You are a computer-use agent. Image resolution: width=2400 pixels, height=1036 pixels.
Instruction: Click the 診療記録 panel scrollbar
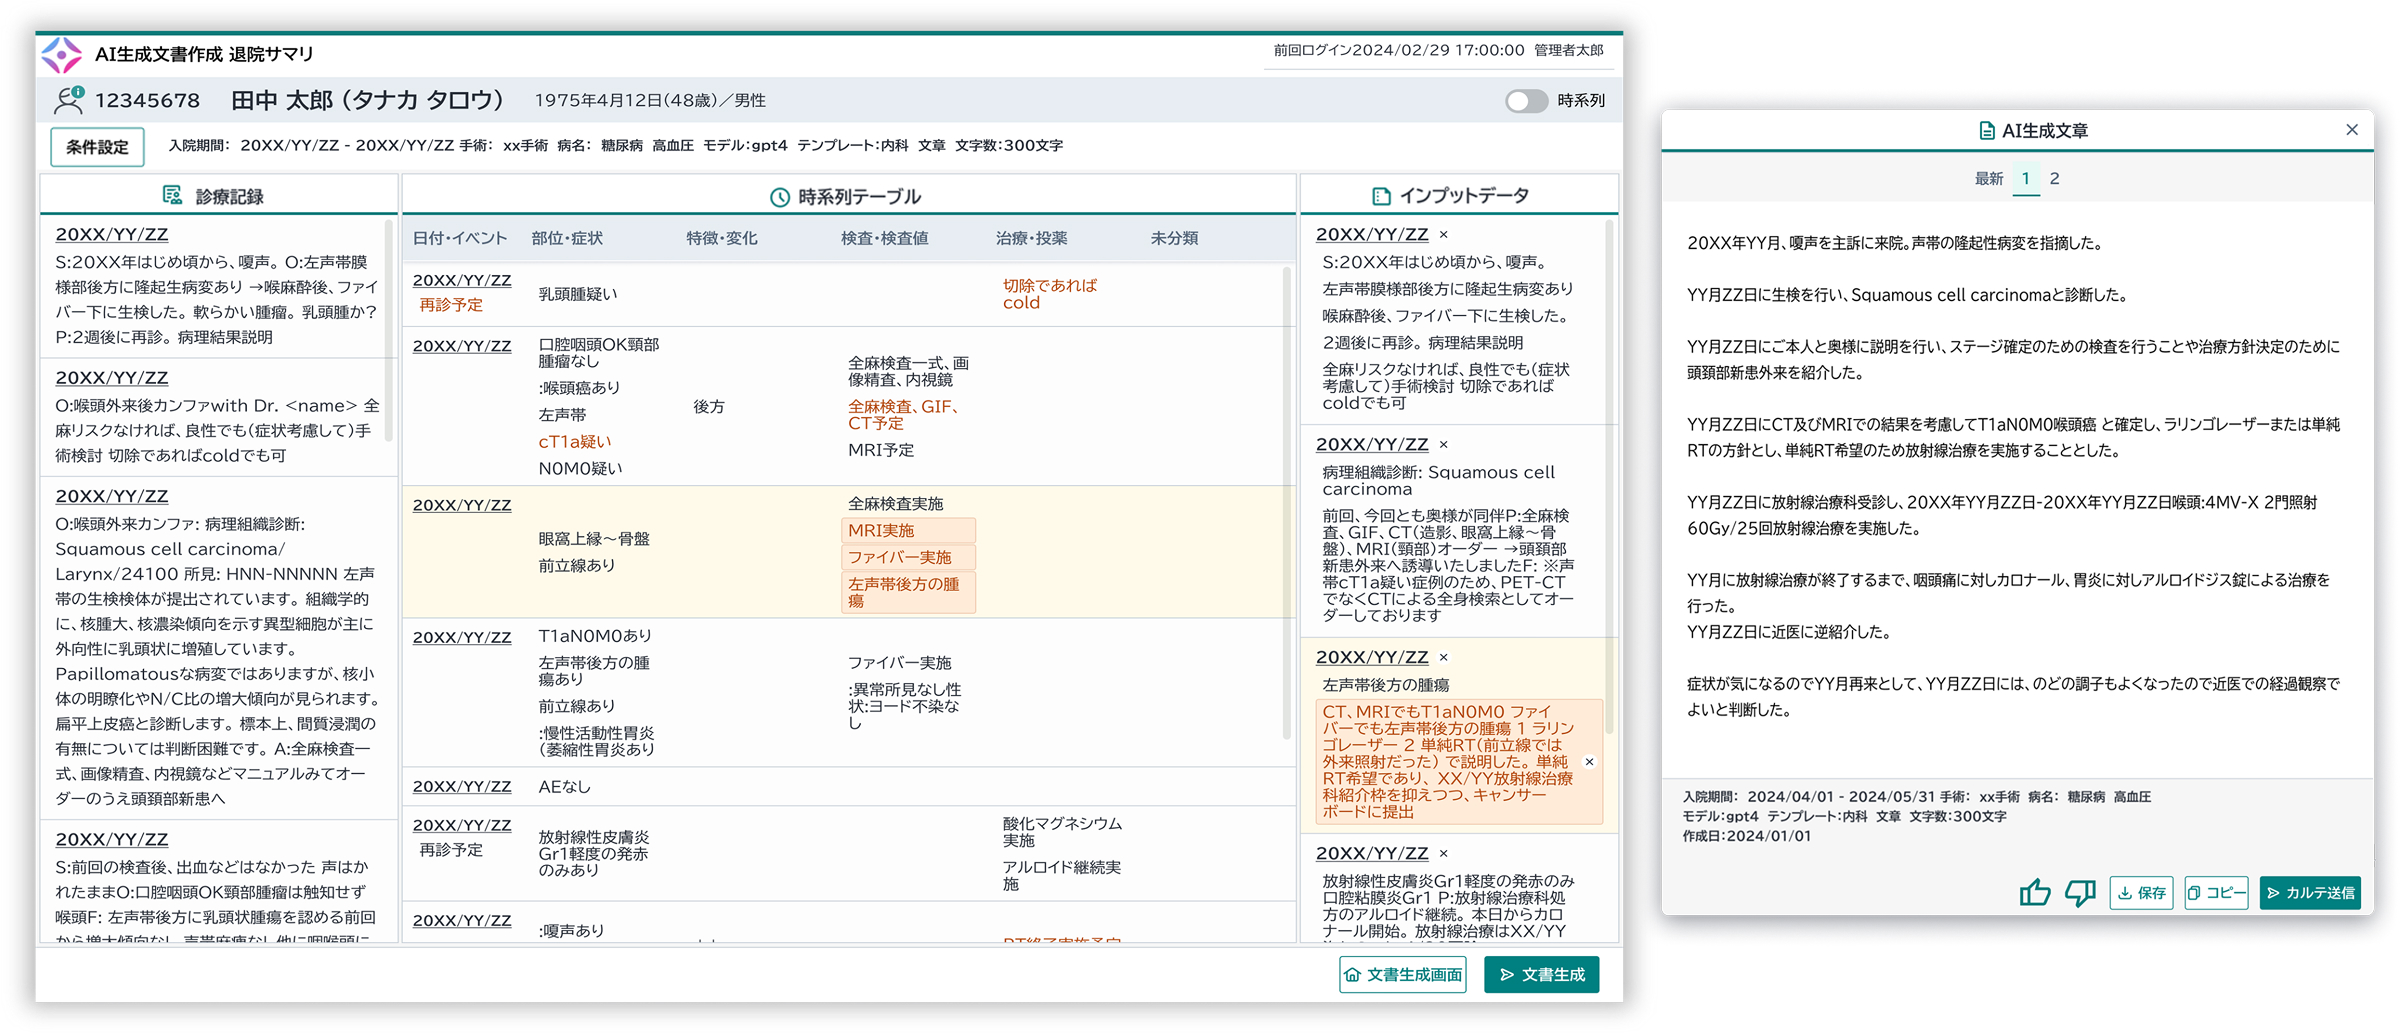click(x=389, y=330)
